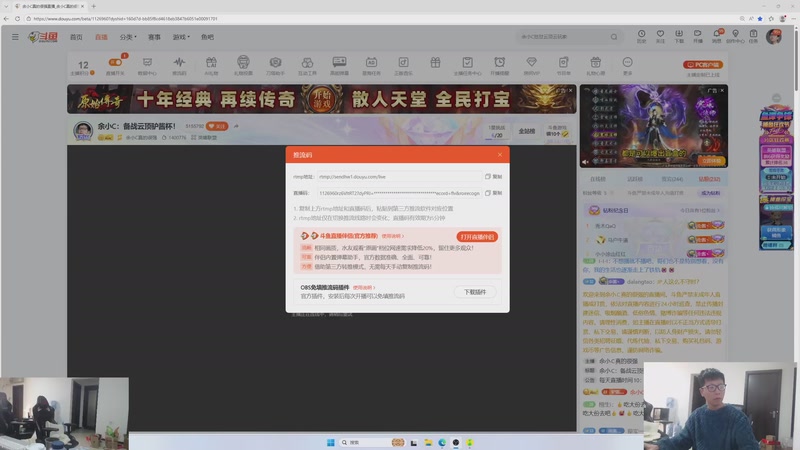The width and height of the screenshot is (800, 450).
Task: Copy the 直播码 stream key
Action: [493, 193]
